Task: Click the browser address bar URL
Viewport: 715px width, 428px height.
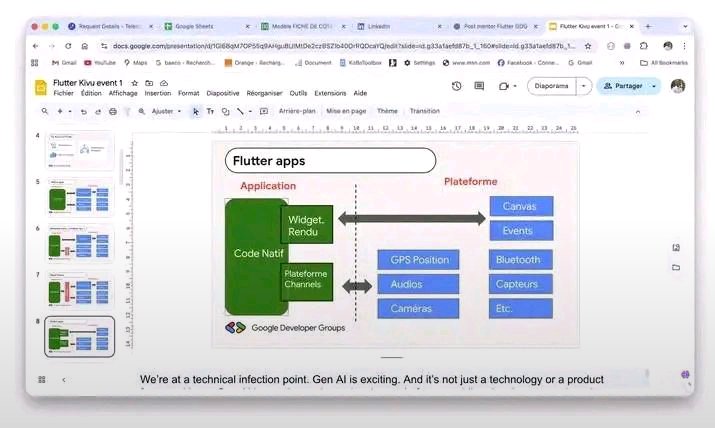Action: point(344,46)
